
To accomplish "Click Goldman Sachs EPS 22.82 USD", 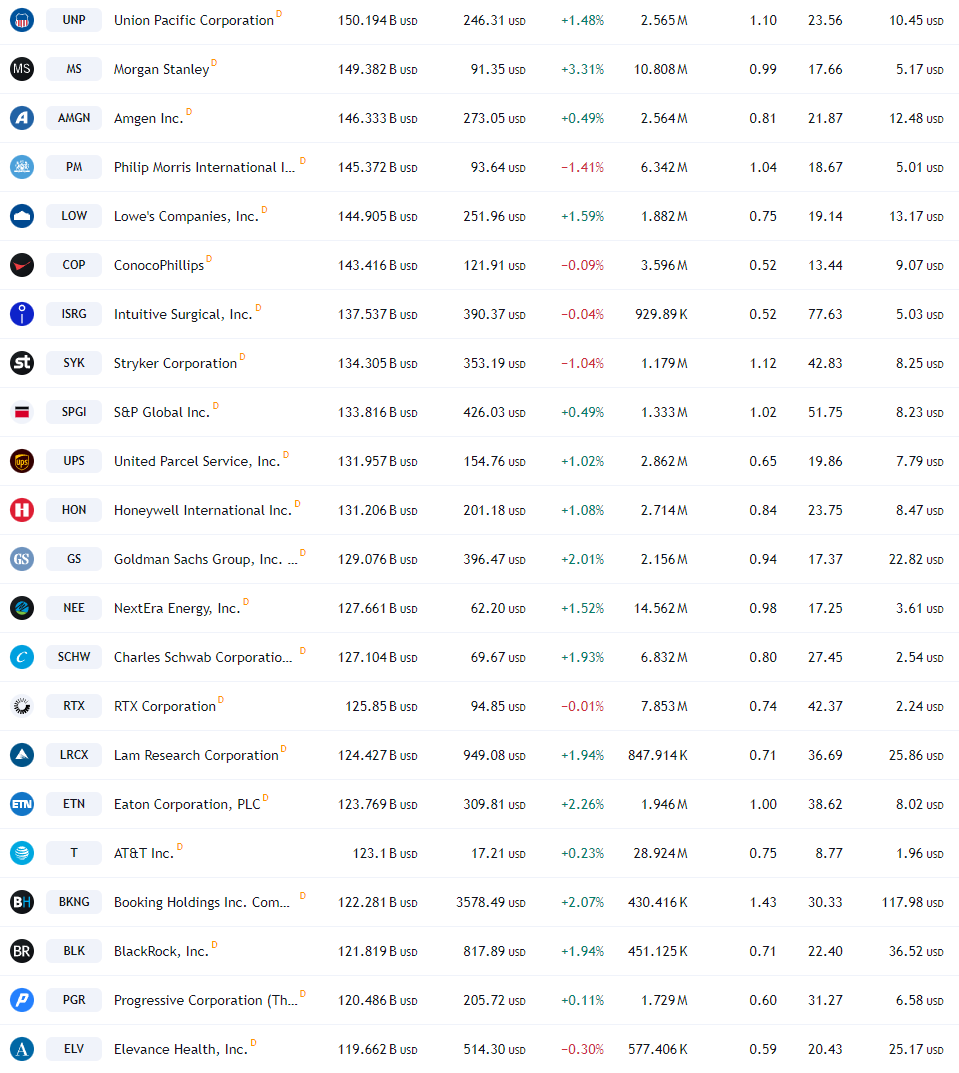I will coord(916,559).
